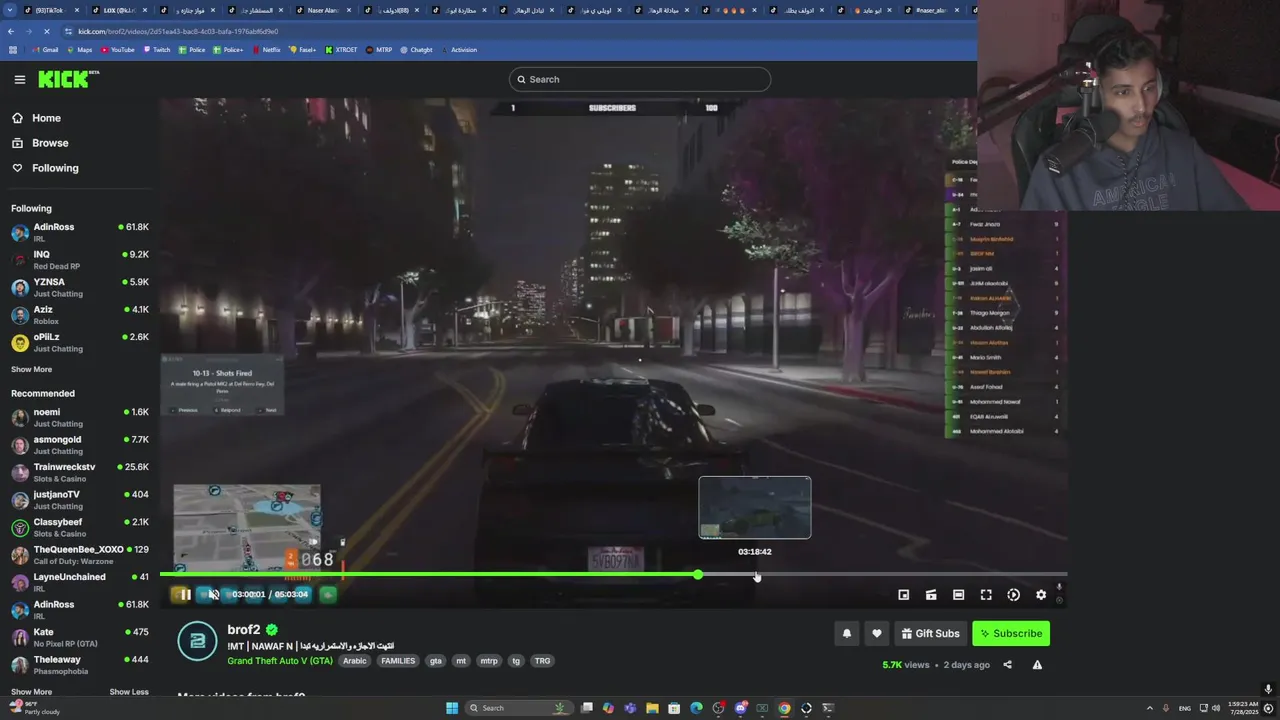Open Grand Theft Auto V category link

[x=280, y=661]
